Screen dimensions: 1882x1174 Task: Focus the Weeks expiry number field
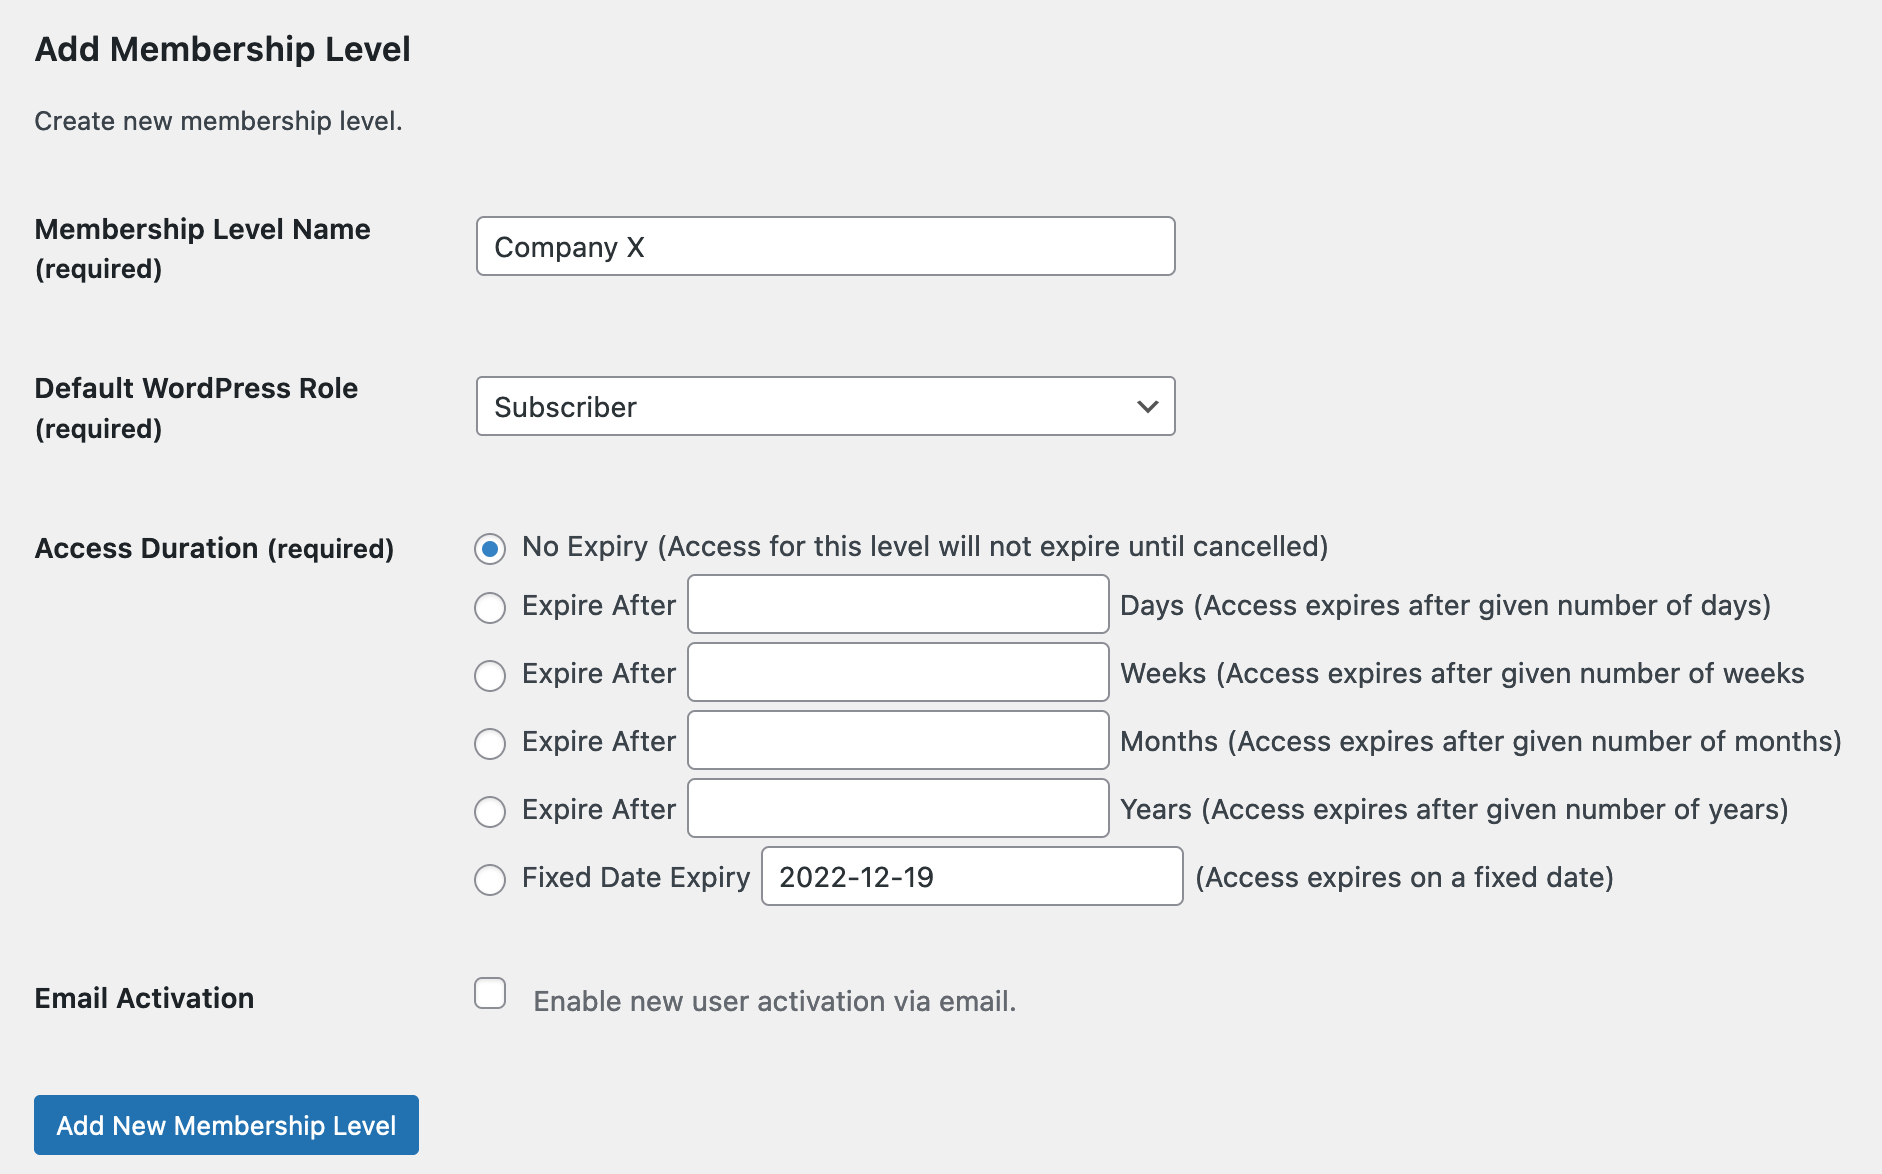898,672
